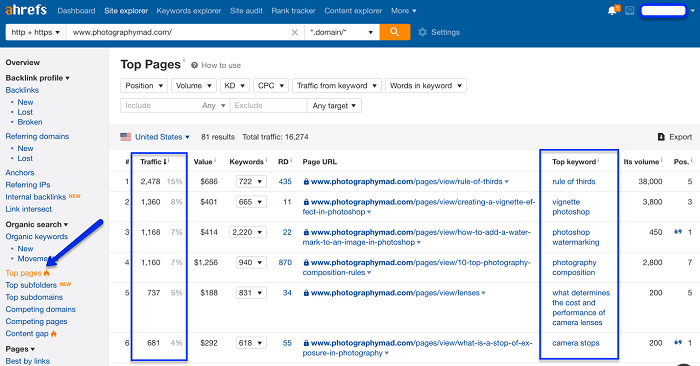700x366 pixels.
Task: Open the *.domain/* mode dropdown
Action: click(x=342, y=32)
